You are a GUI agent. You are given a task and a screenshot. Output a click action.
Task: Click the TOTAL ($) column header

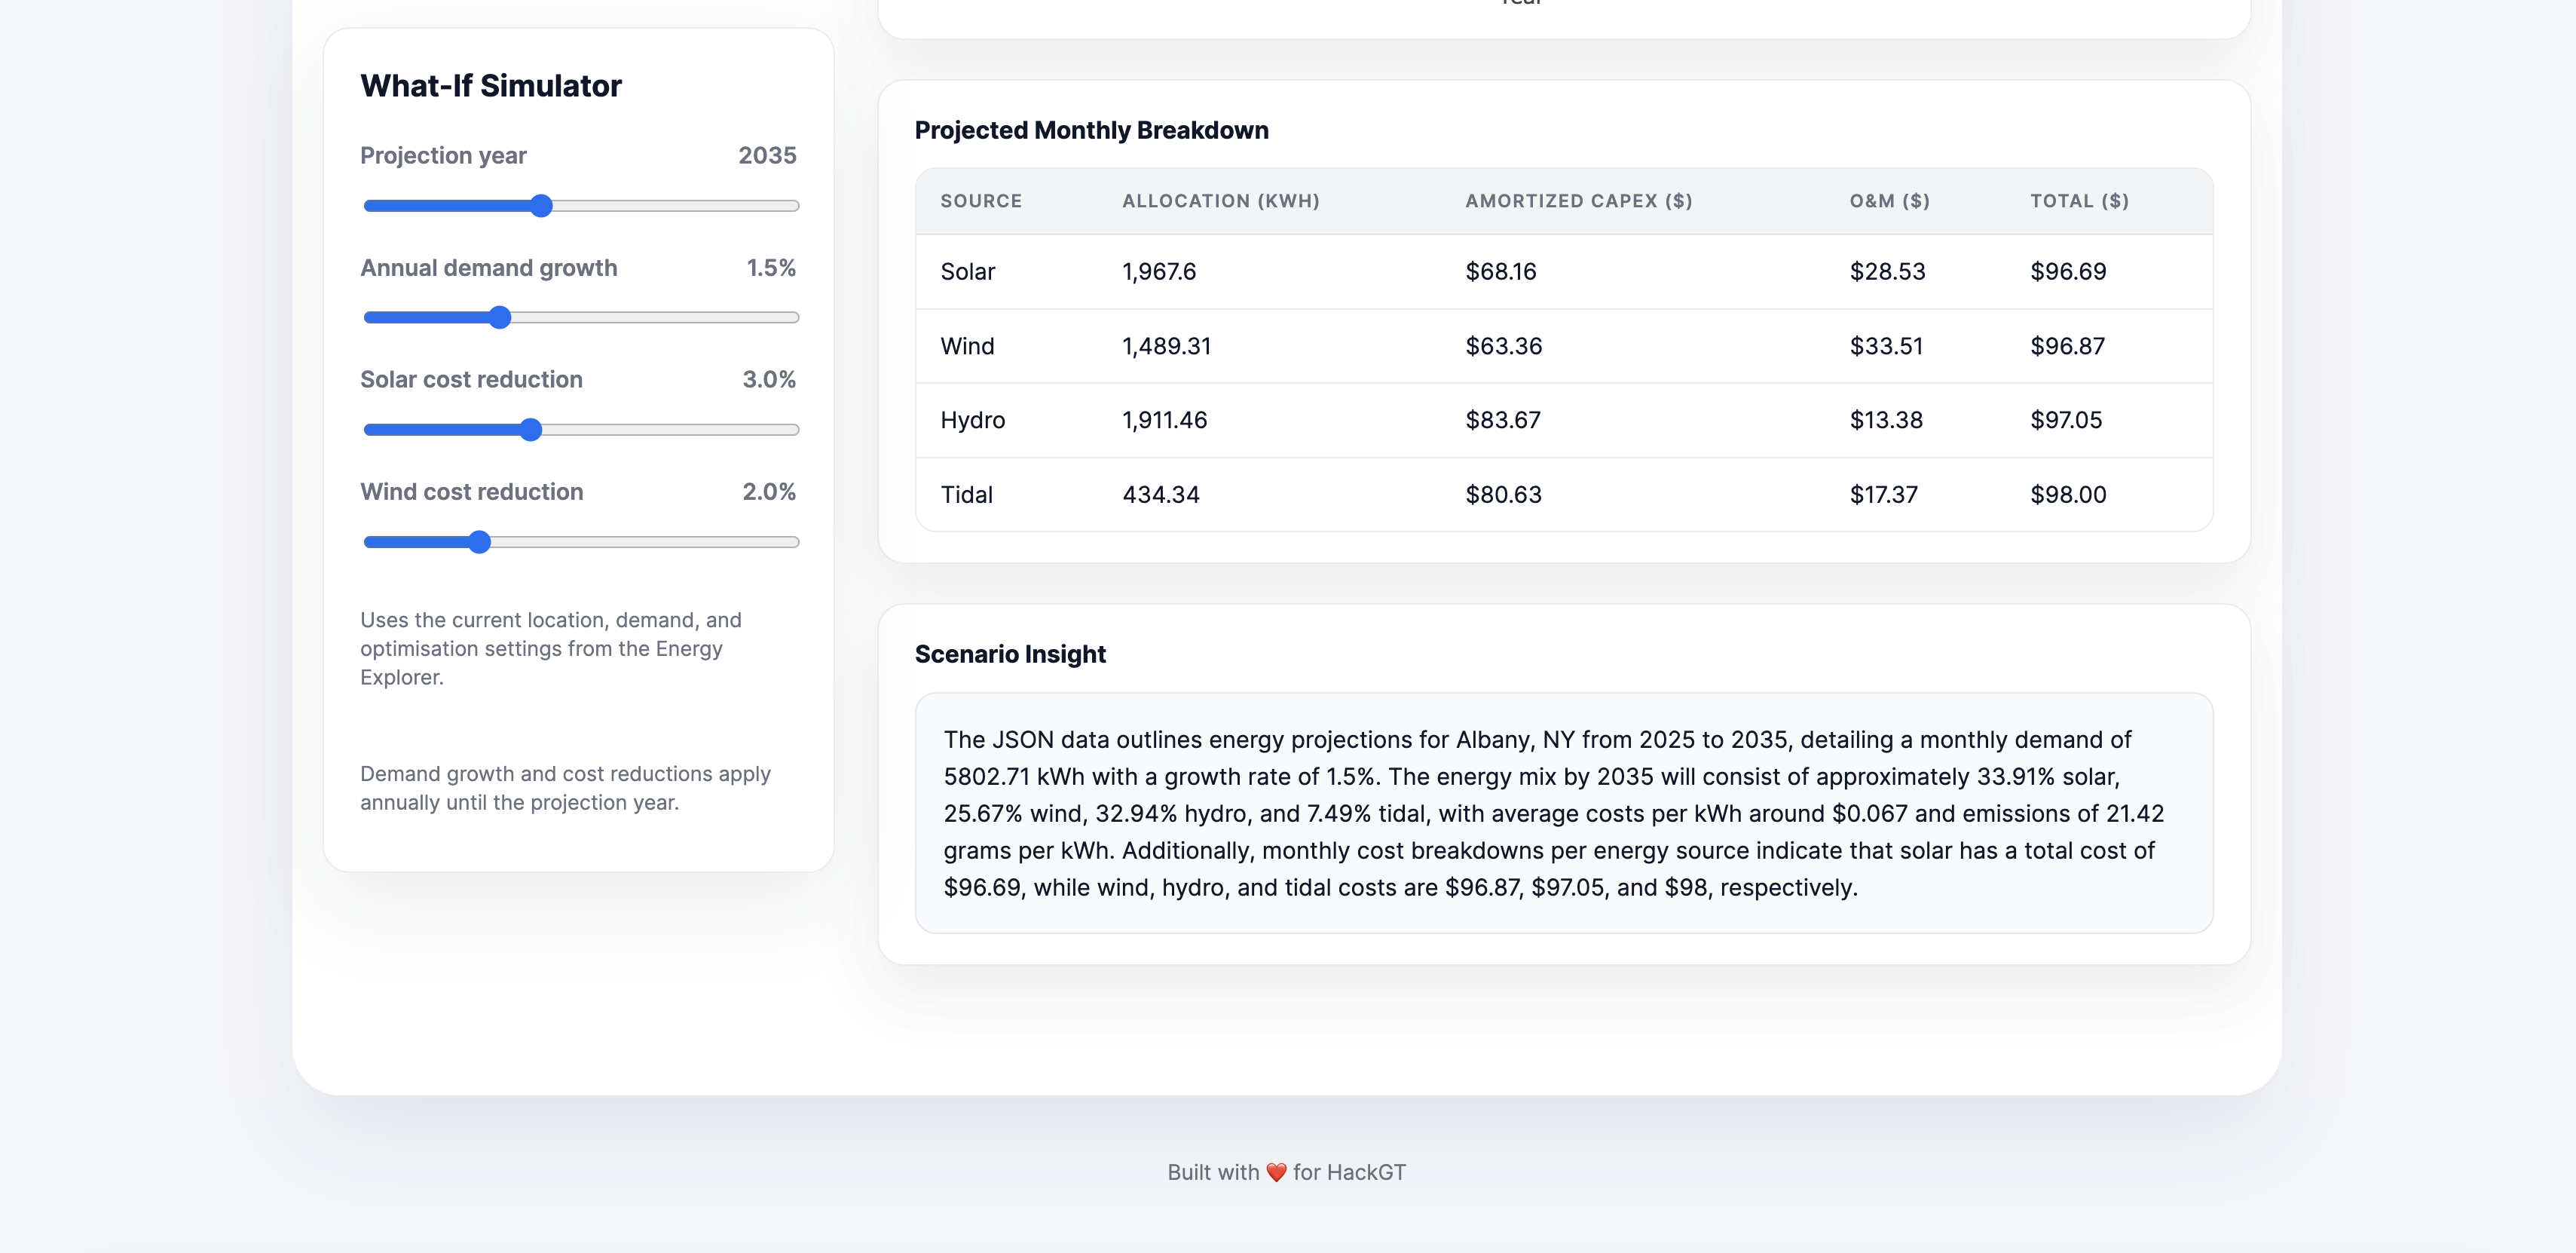tap(2079, 201)
